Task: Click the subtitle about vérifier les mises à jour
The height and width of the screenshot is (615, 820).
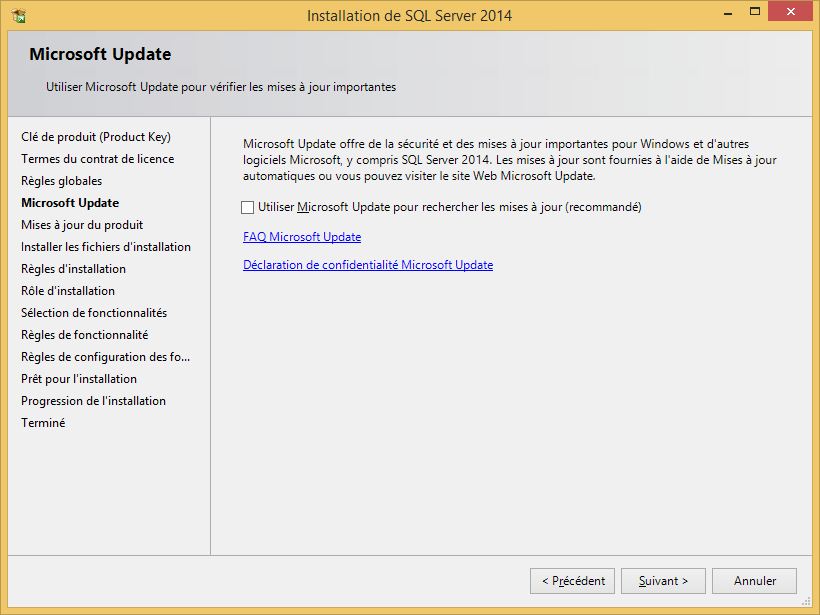Action: coord(221,87)
